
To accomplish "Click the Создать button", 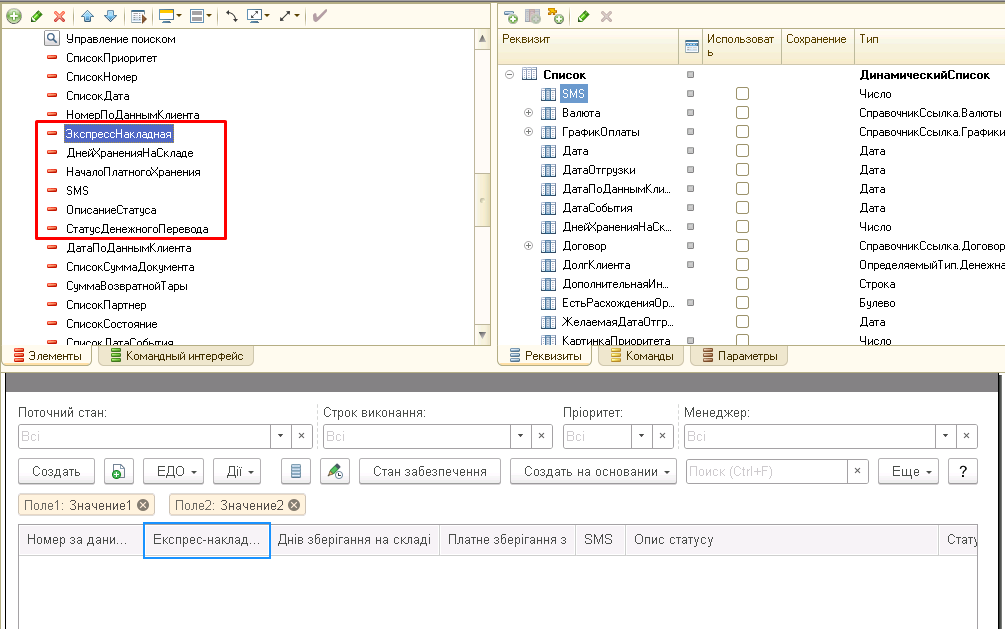I will coord(56,472).
